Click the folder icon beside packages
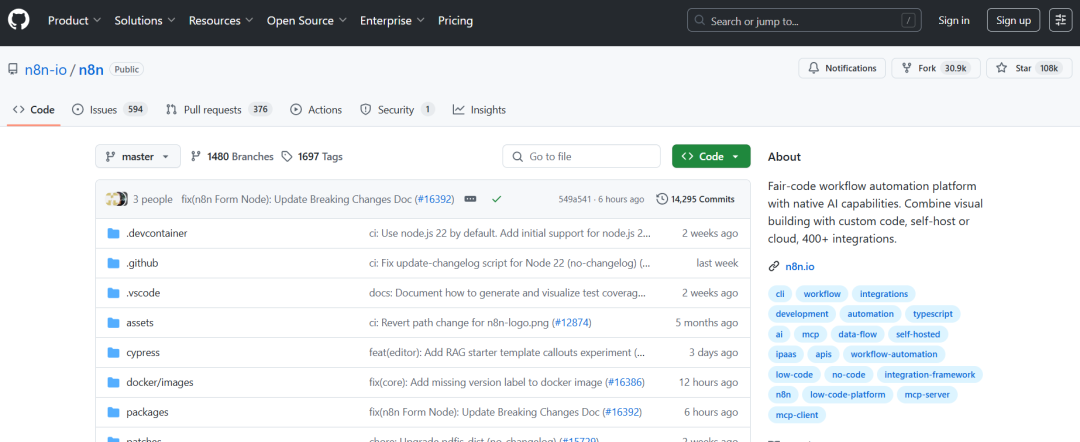 (114, 412)
